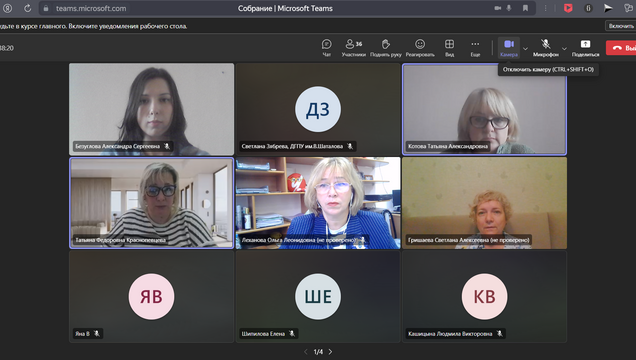Click the circled-number extension icon
The image size is (636, 360).
pyautogui.click(x=588, y=8)
